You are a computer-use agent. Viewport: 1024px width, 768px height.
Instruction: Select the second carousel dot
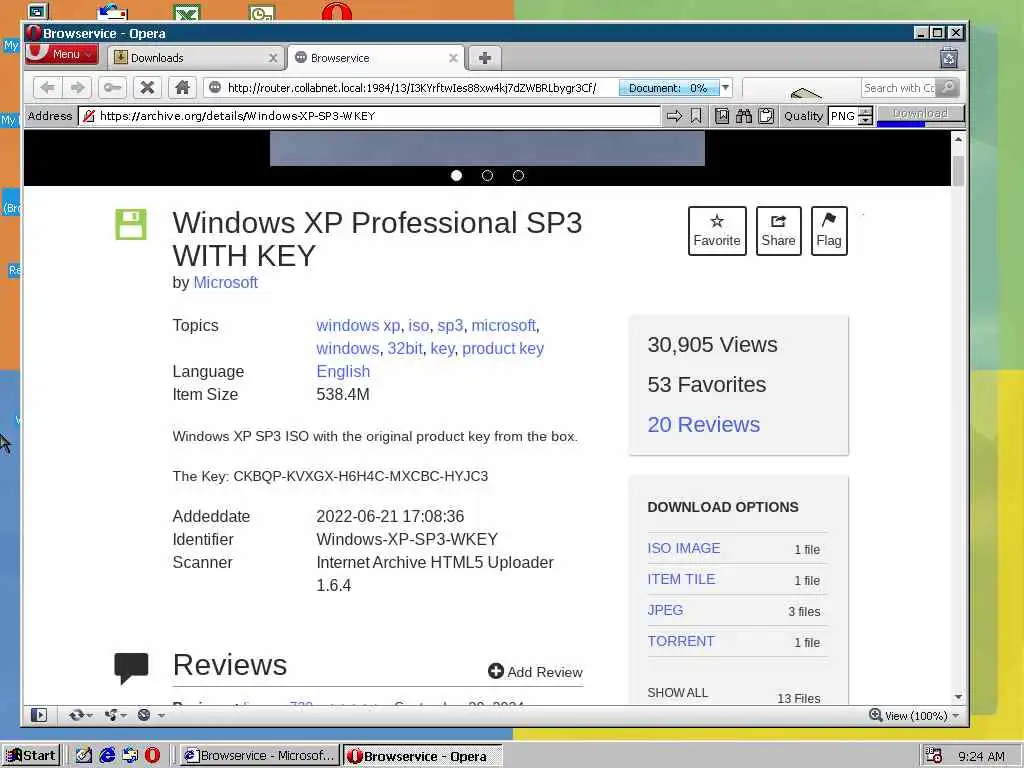coord(487,175)
